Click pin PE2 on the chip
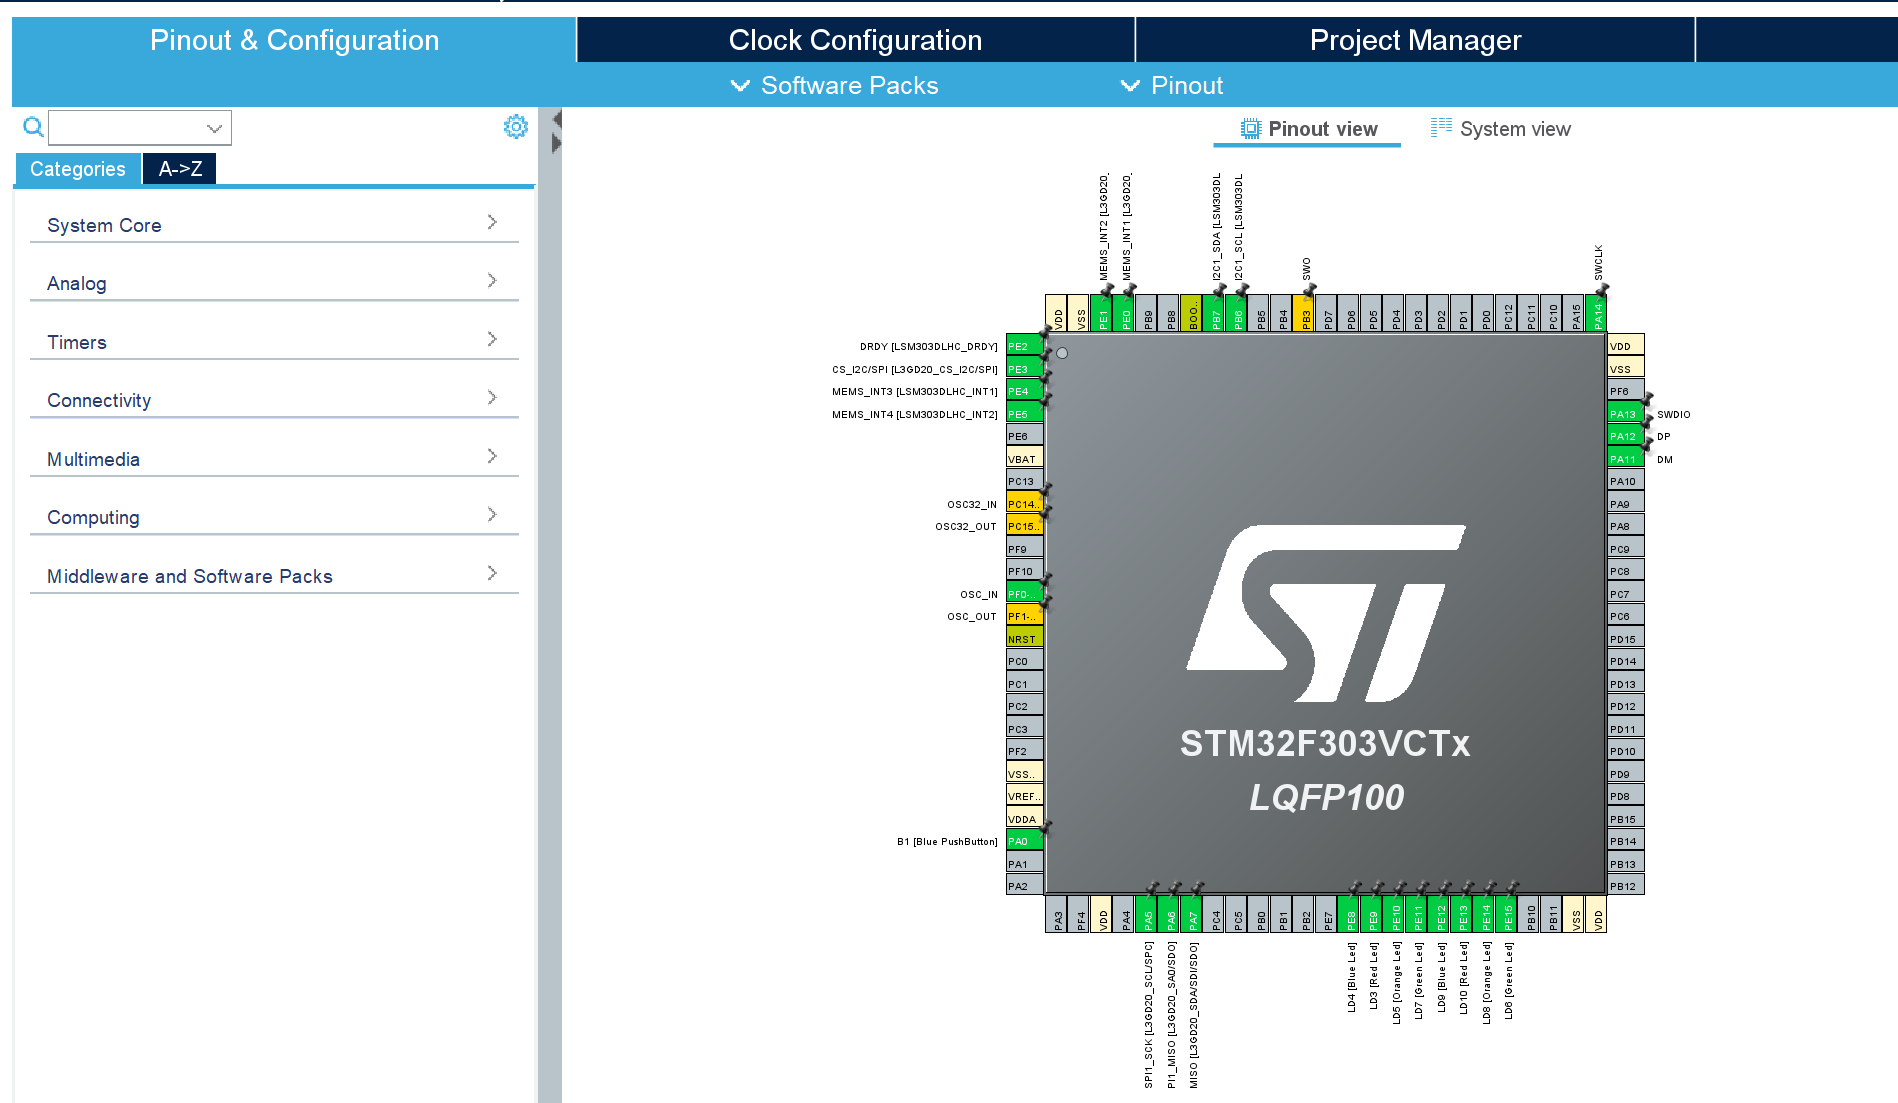 (1024, 346)
